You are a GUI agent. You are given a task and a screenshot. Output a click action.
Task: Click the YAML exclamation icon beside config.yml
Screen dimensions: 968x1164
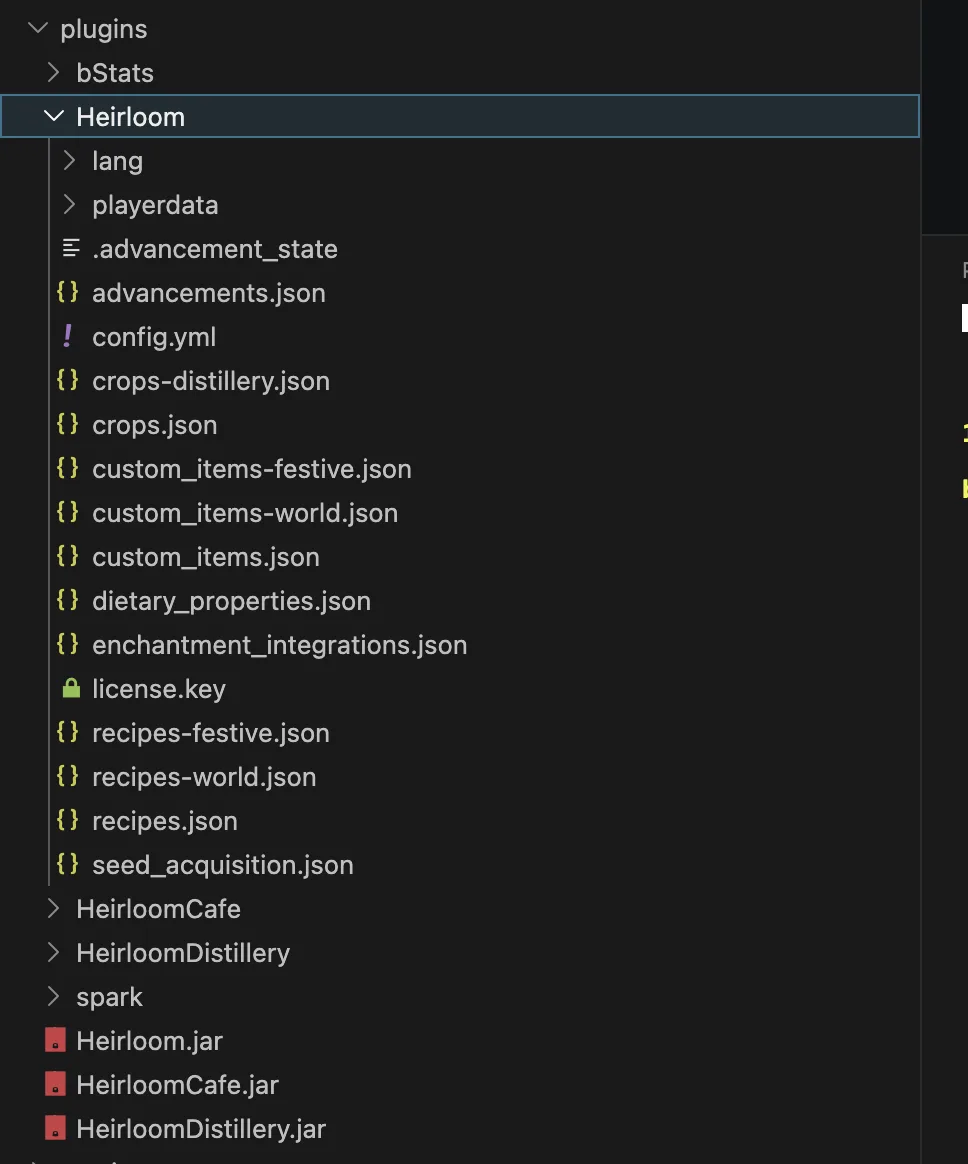pyautogui.click(x=68, y=336)
